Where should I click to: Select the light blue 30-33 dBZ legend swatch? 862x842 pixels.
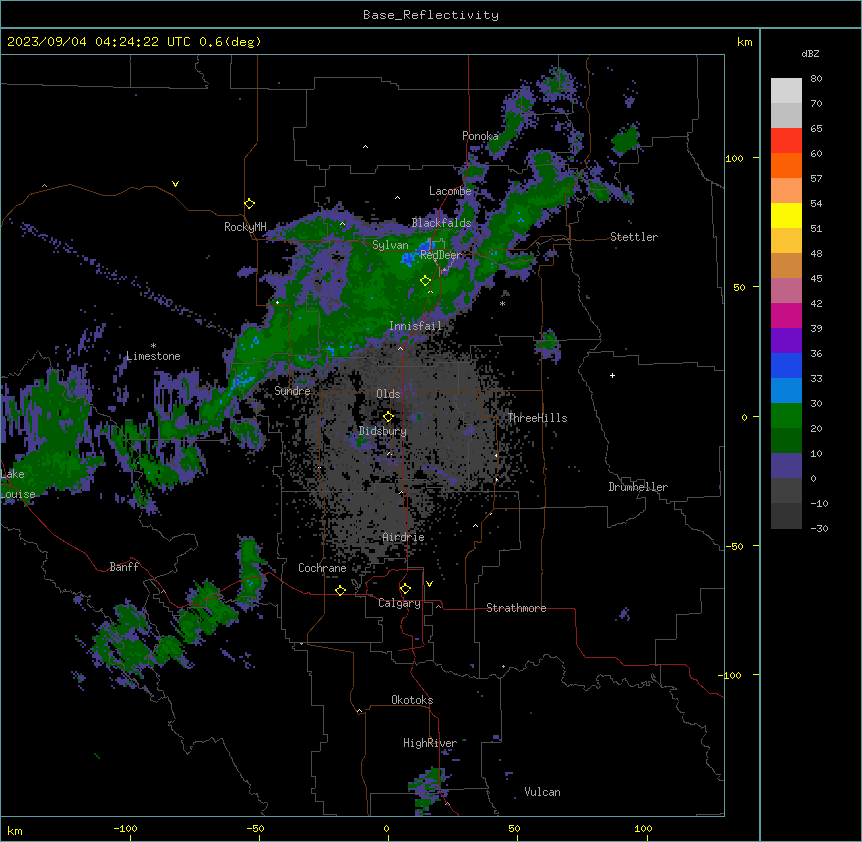(786, 390)
